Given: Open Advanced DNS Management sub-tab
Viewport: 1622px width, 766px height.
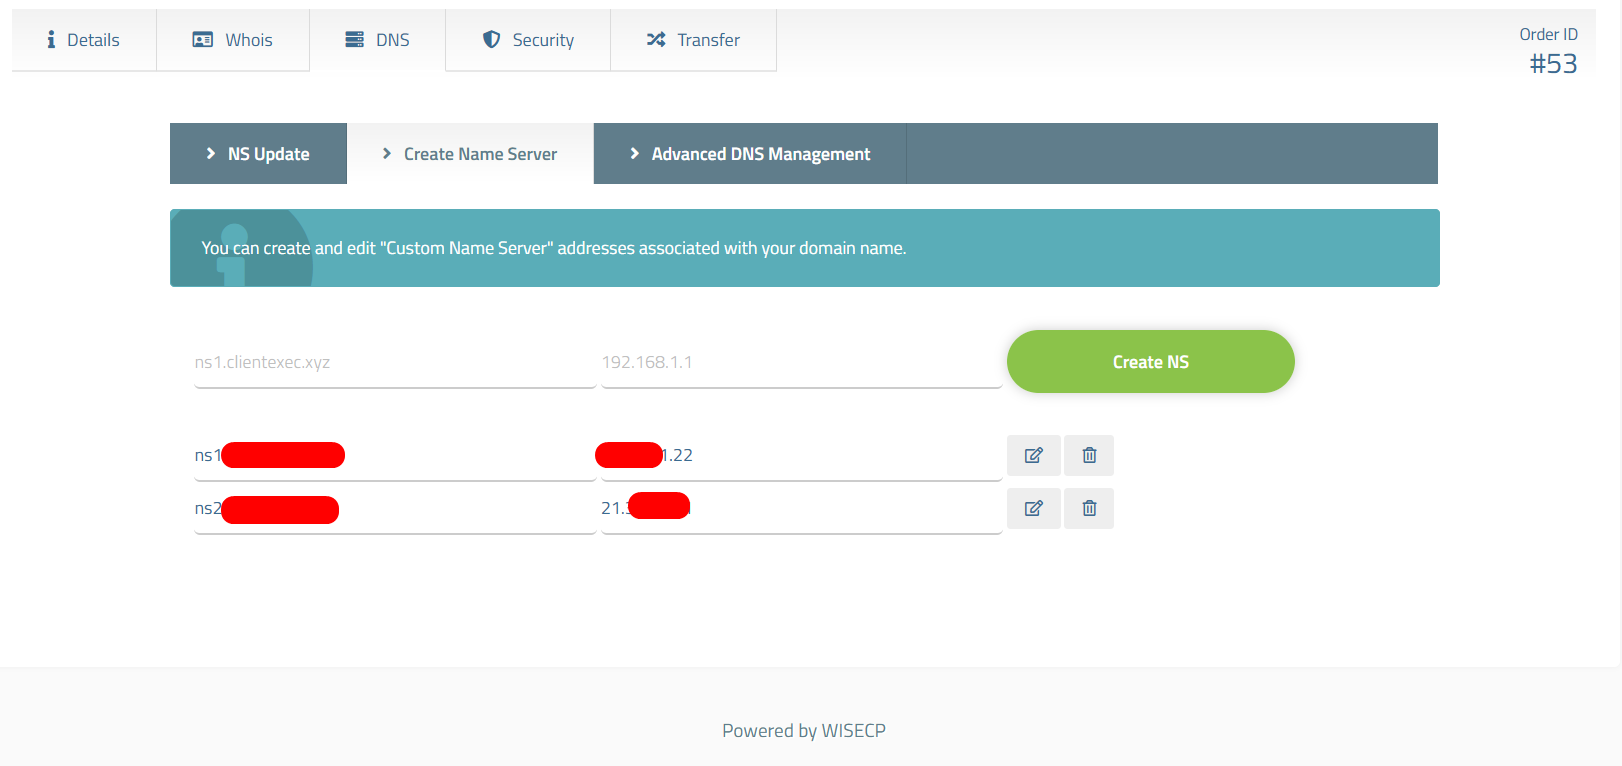Looking at the screenshot, I should pos(750,154).
